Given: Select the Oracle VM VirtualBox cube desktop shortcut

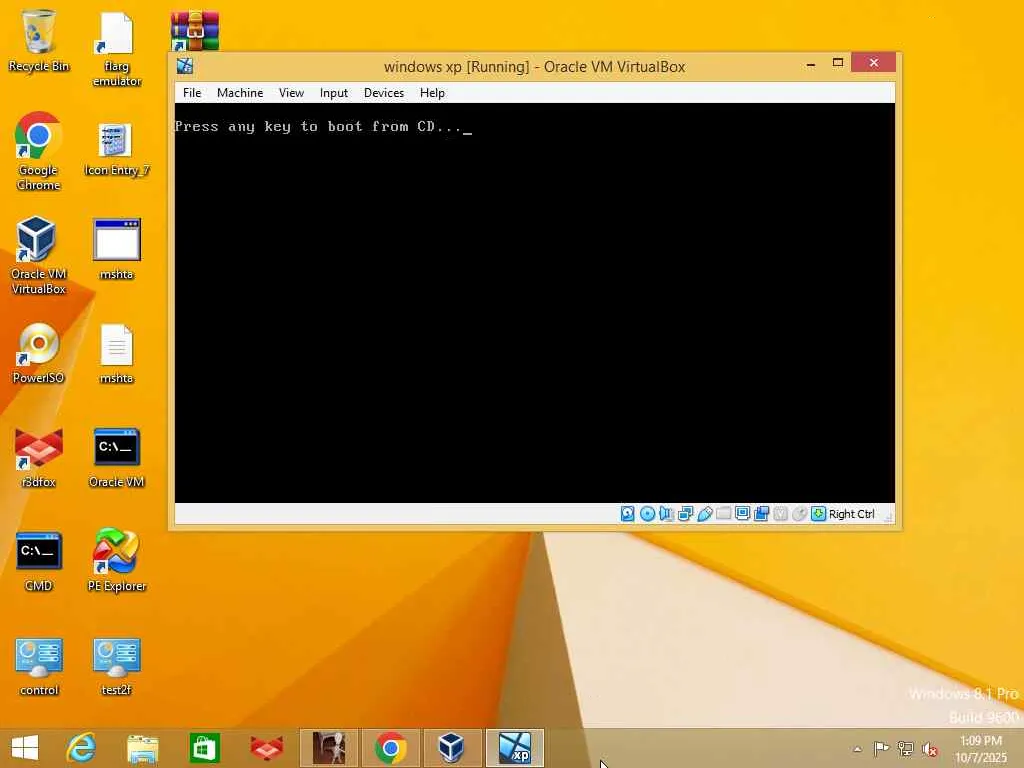Looking at the screenshot, I should pos(39,255).
